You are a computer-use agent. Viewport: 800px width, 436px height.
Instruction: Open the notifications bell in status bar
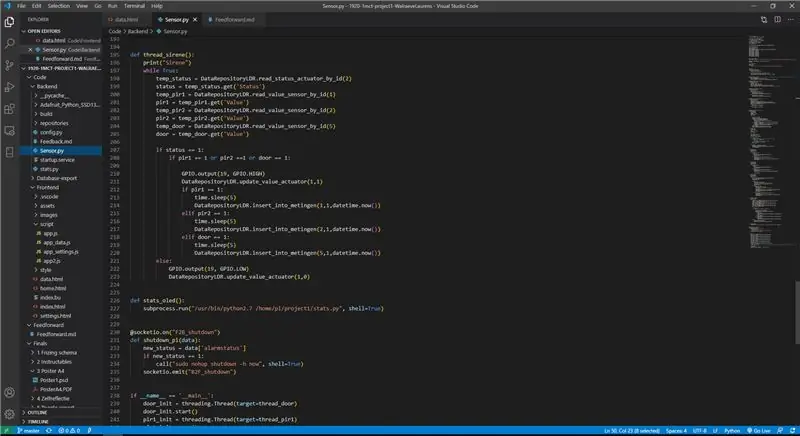point(792,431)
